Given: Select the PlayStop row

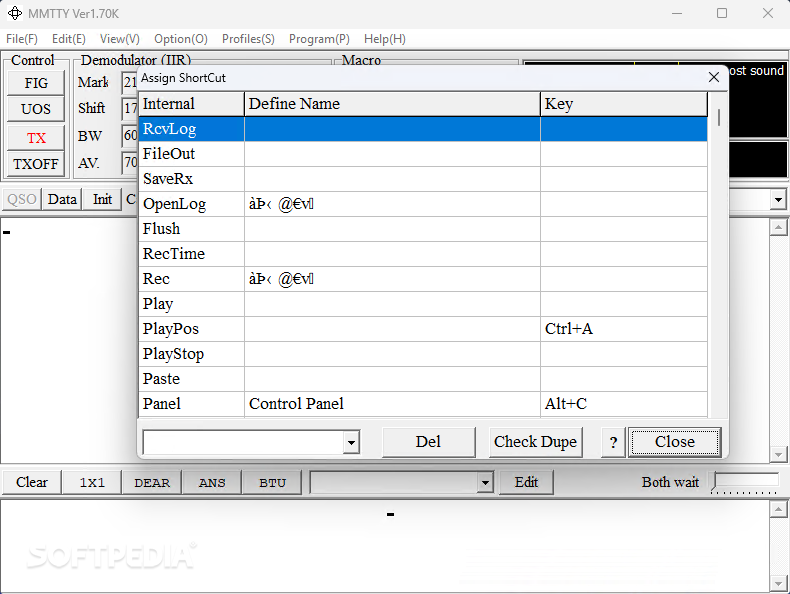Looking at the screenshot, I should pyautogui.click(x=423, y=354).
